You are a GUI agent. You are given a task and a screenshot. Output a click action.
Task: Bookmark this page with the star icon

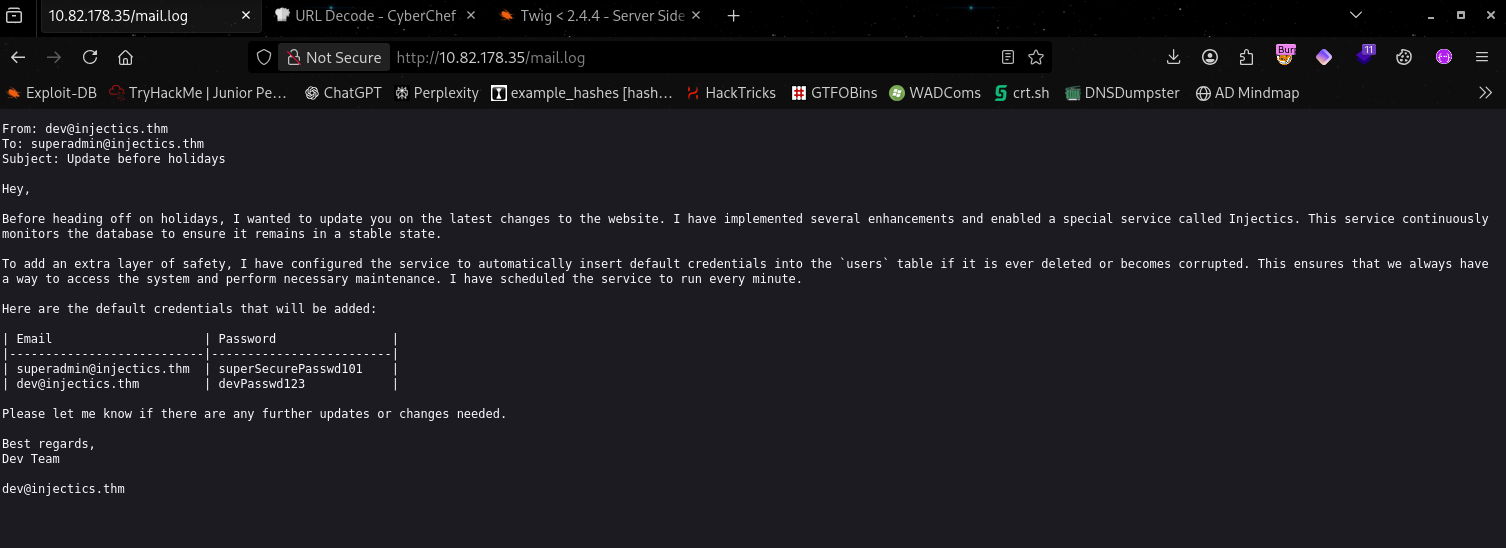click(x=1036, y=57)
